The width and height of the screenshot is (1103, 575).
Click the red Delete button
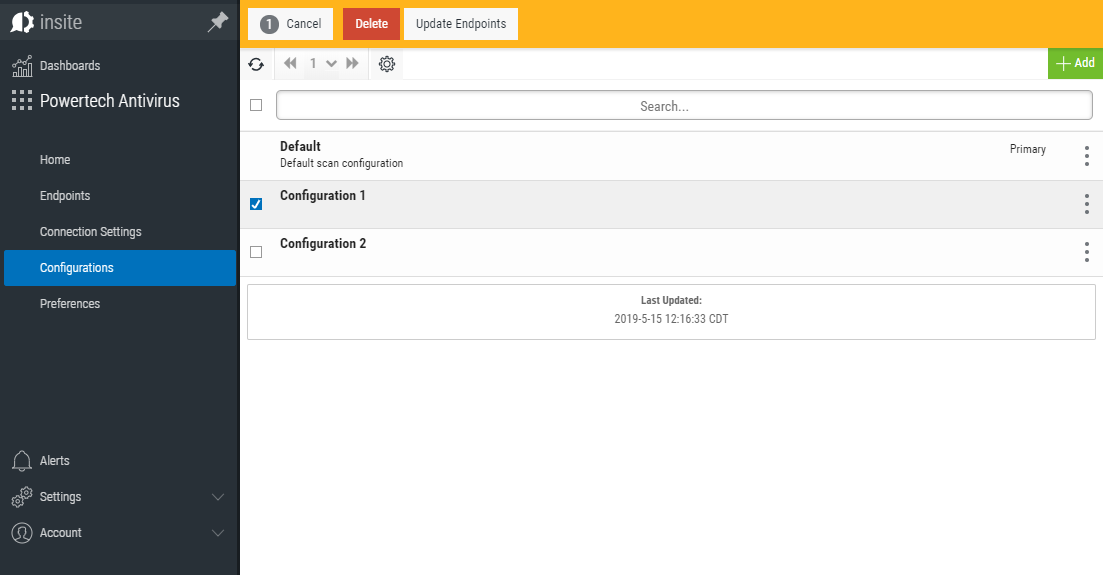coord(371,24)
